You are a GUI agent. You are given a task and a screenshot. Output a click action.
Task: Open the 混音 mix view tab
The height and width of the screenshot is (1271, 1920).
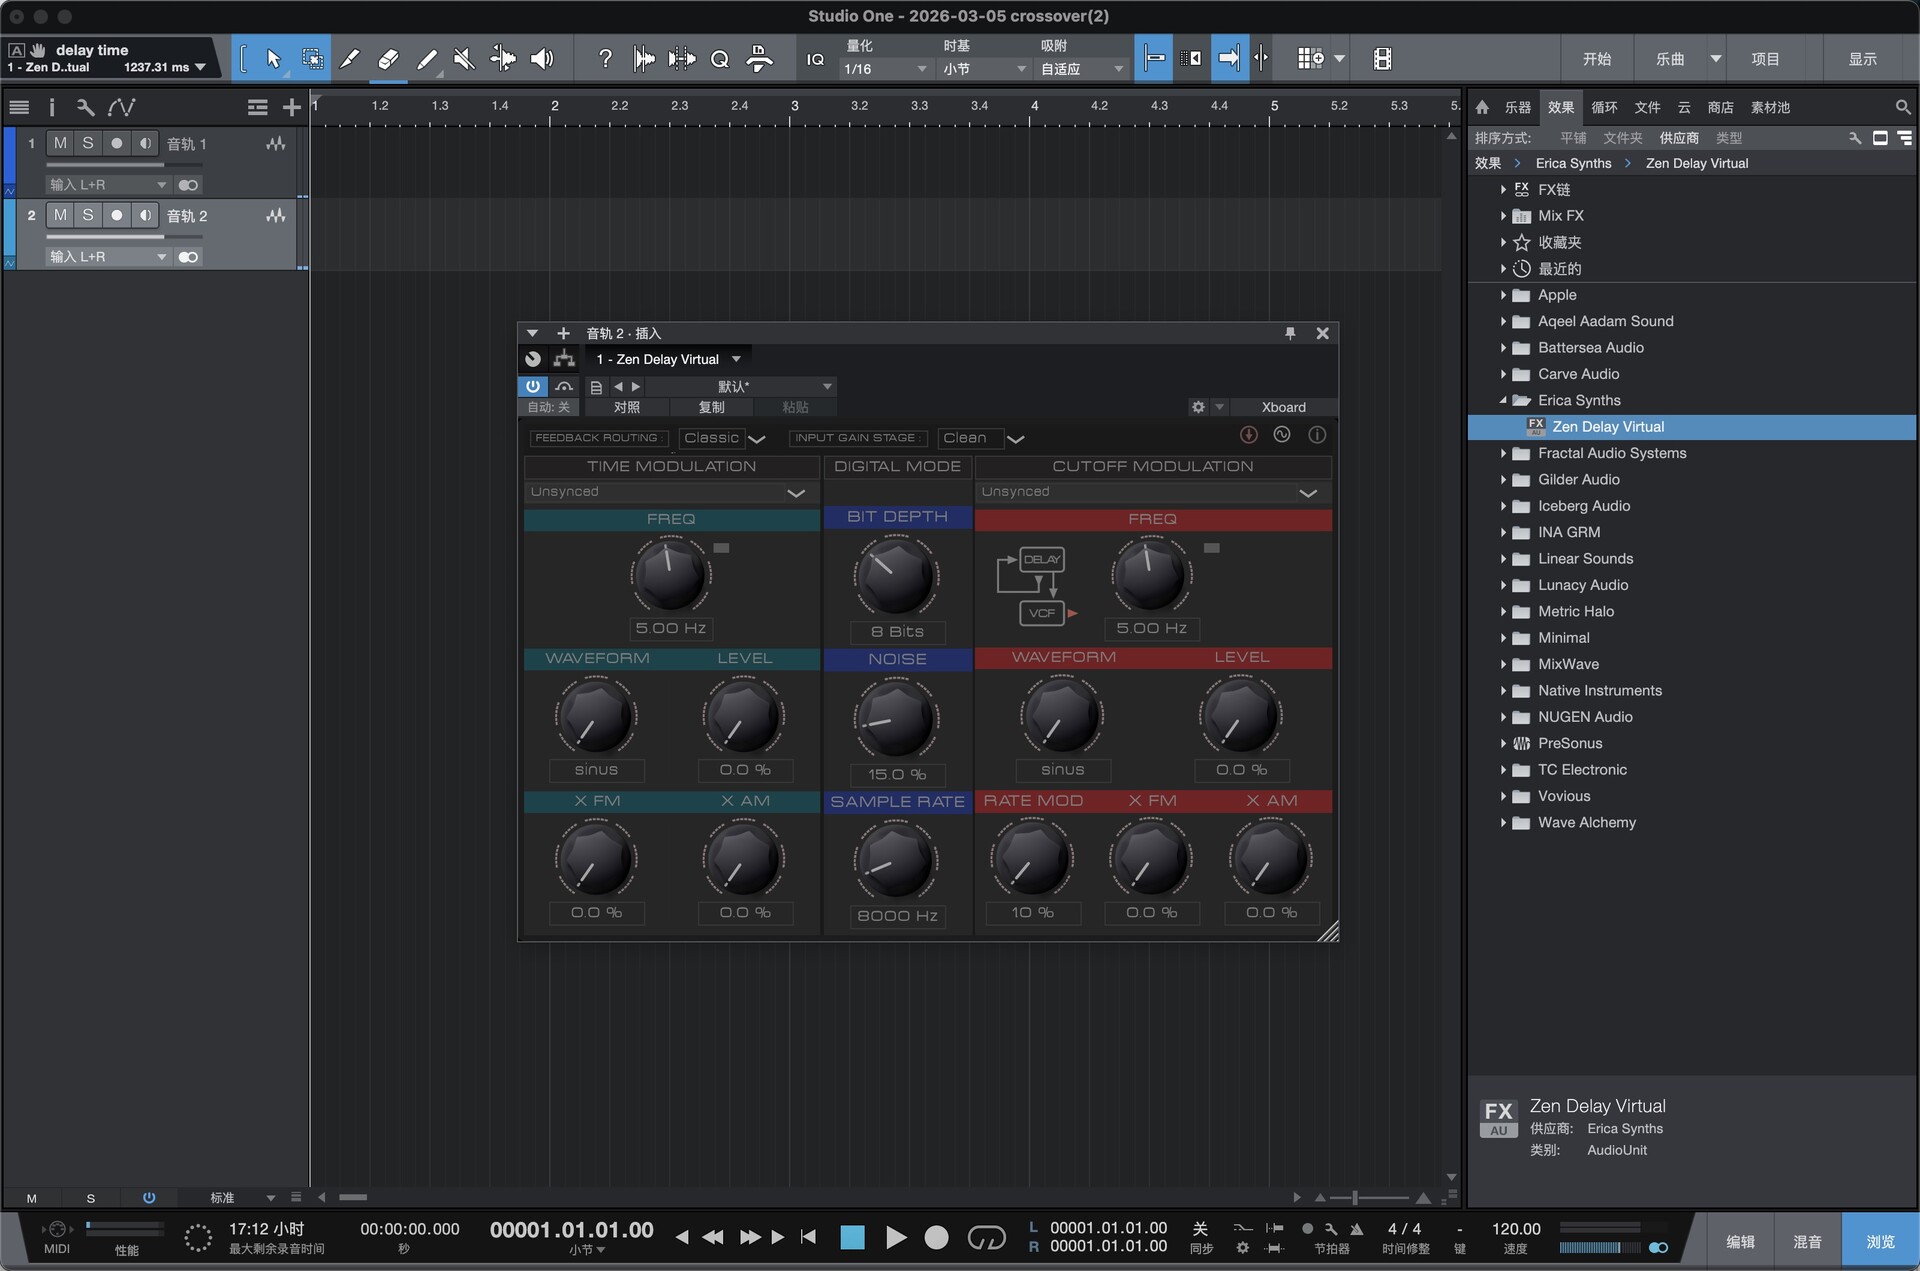click(x=1807, y=1241)
